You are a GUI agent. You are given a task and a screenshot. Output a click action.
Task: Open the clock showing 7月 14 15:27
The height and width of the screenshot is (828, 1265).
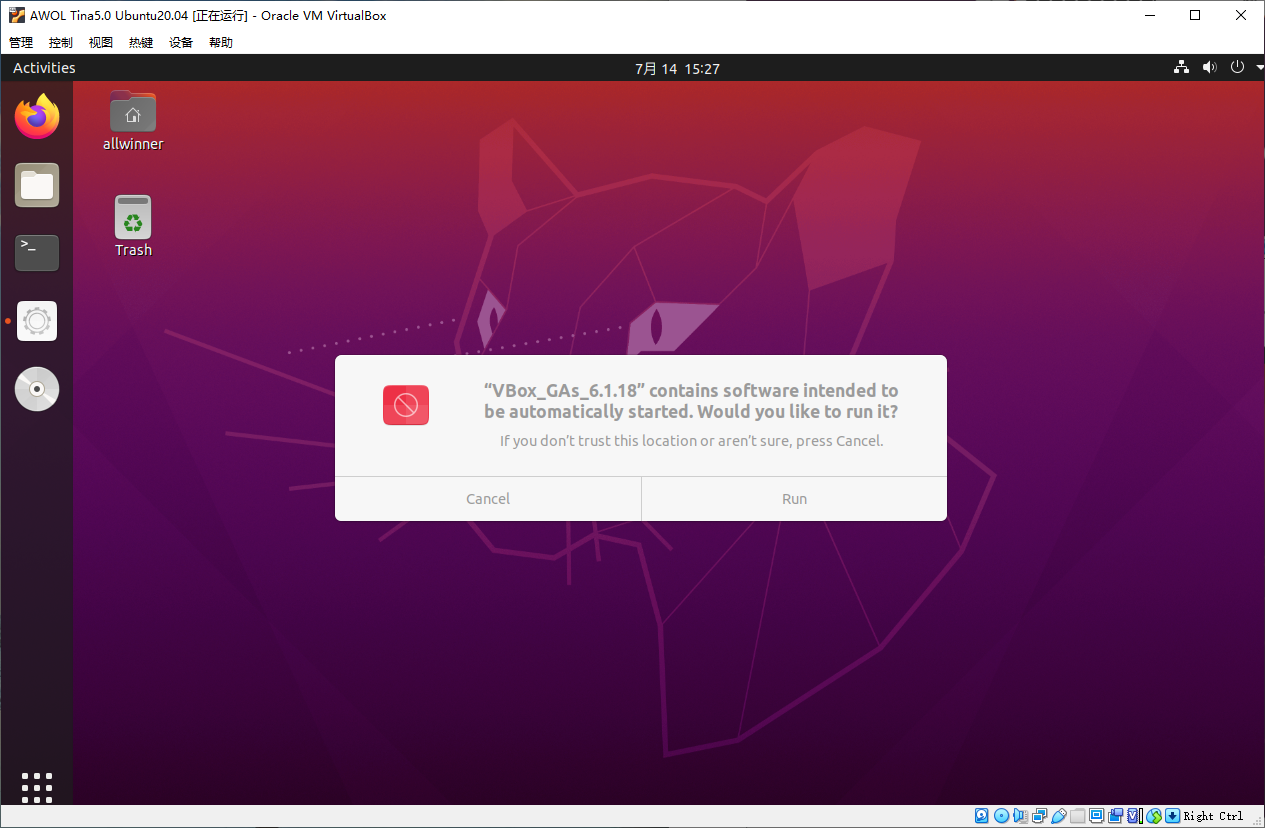point(677,69)
